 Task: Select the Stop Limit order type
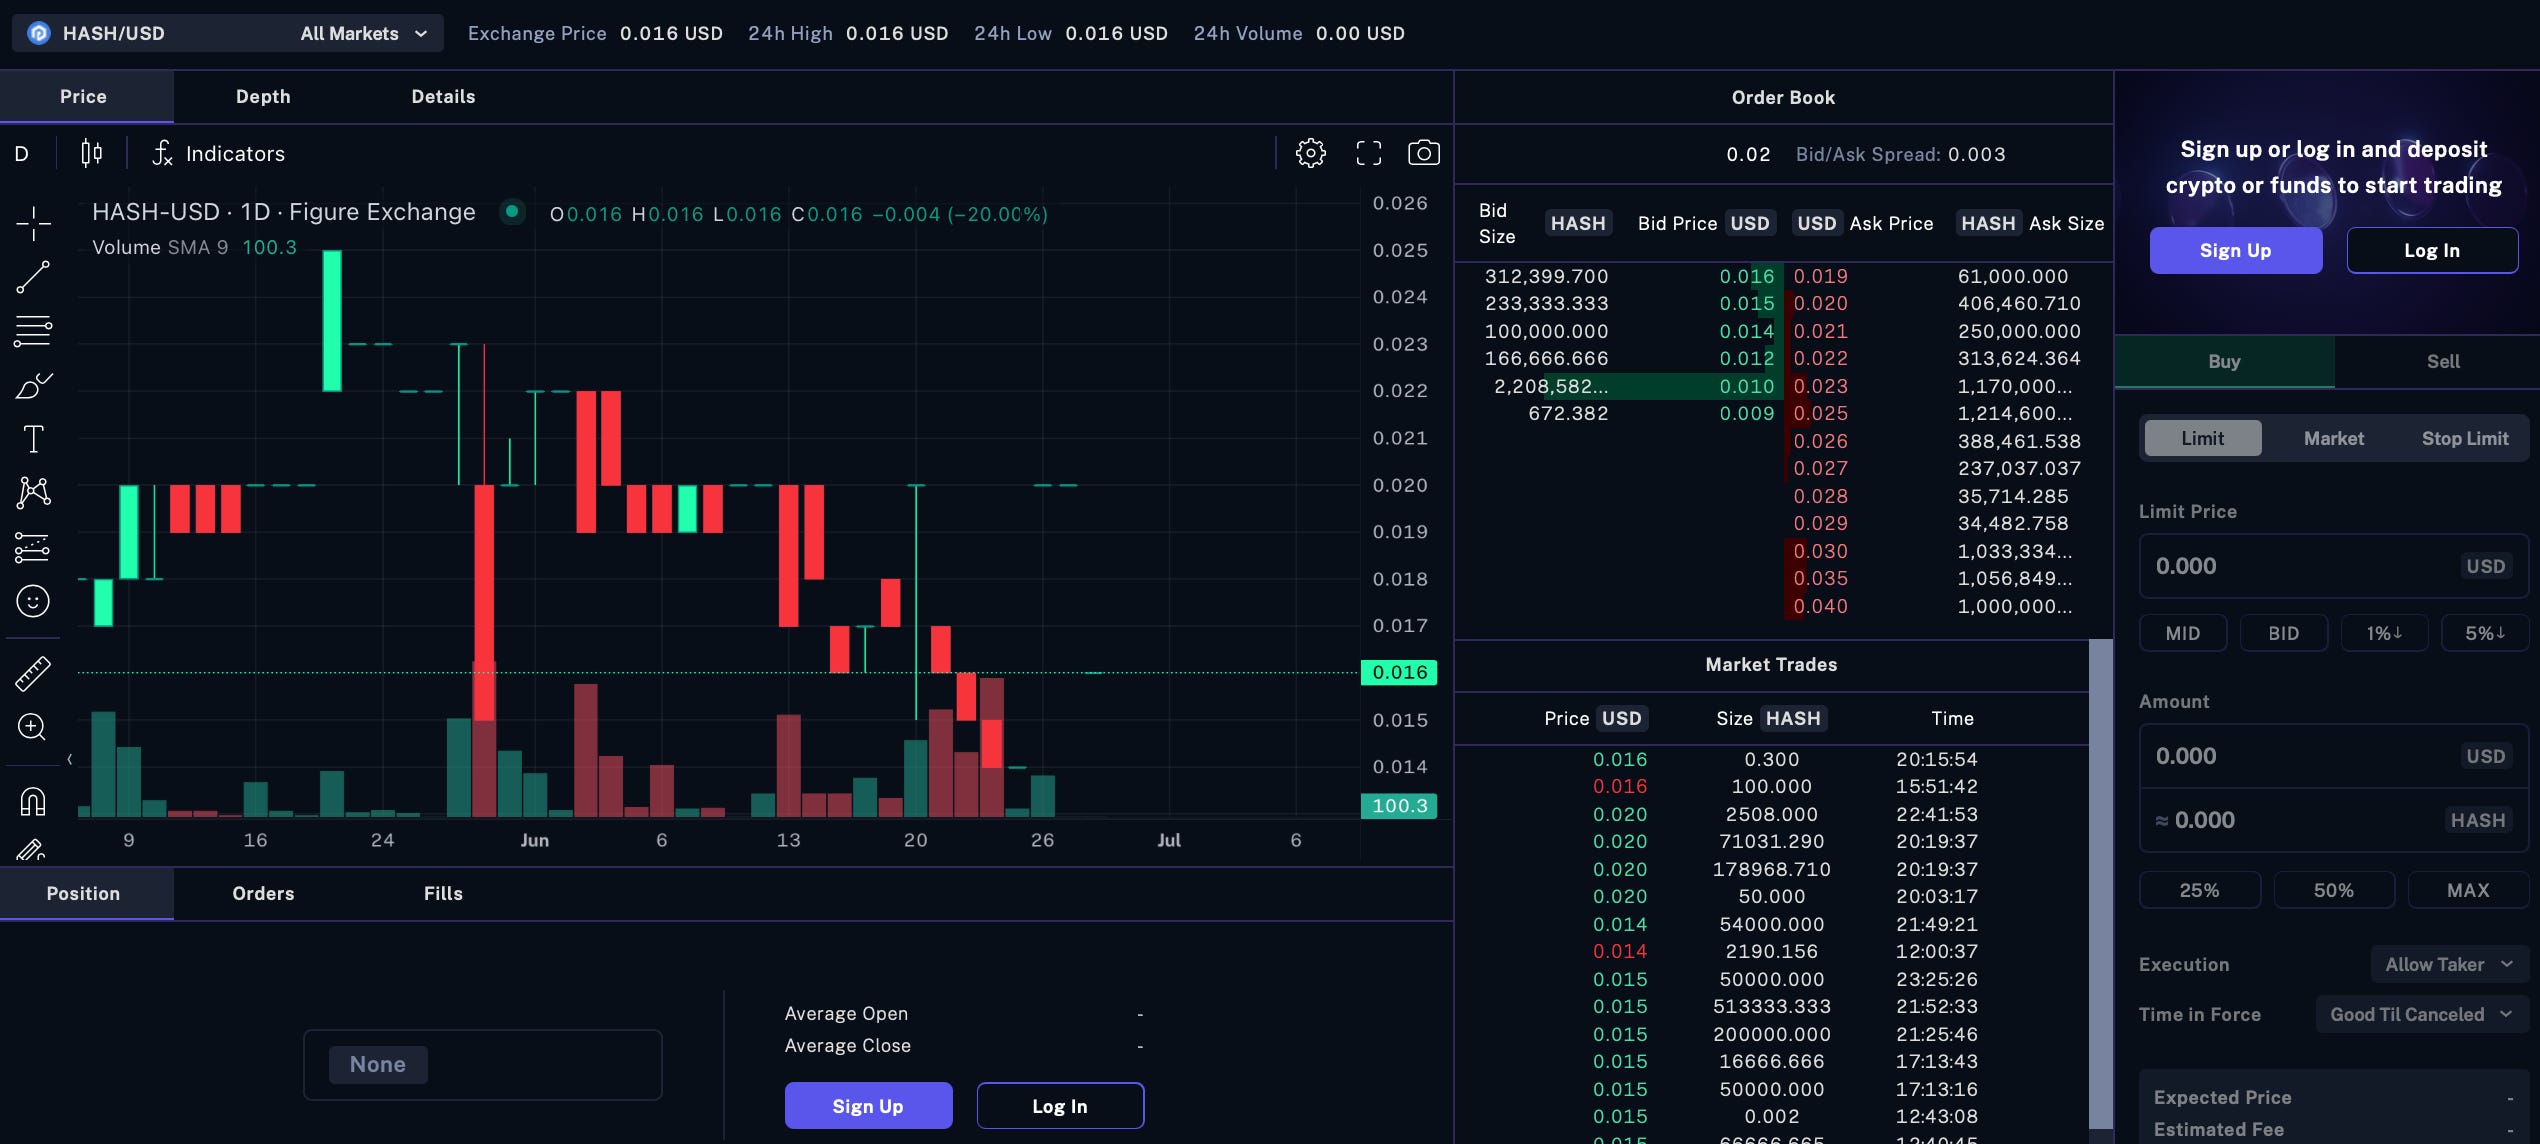pos(2464,438)
